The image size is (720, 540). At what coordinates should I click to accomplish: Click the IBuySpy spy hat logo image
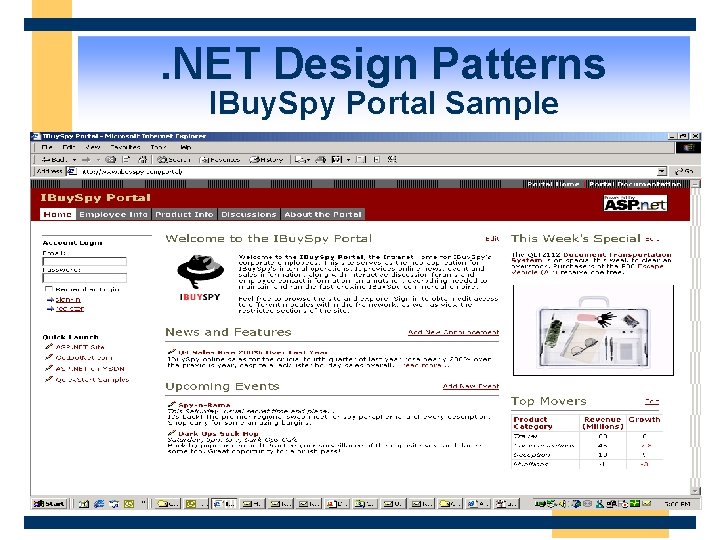click(200, 278)
